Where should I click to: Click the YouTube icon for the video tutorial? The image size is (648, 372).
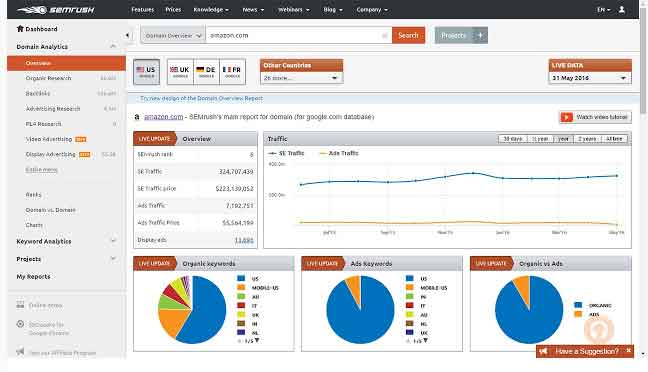click(x=567, y=117)
